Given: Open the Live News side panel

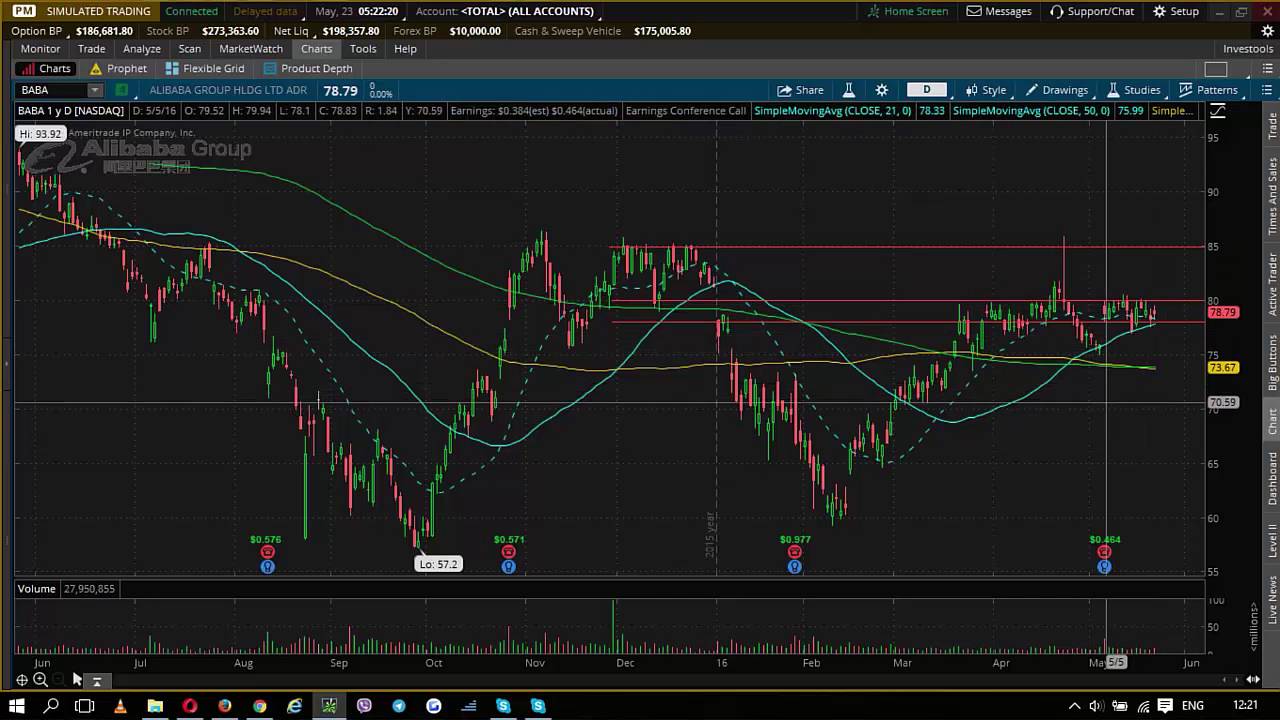Looking at the screenshot, I should pyautogui.click(x=1272, y=601).
